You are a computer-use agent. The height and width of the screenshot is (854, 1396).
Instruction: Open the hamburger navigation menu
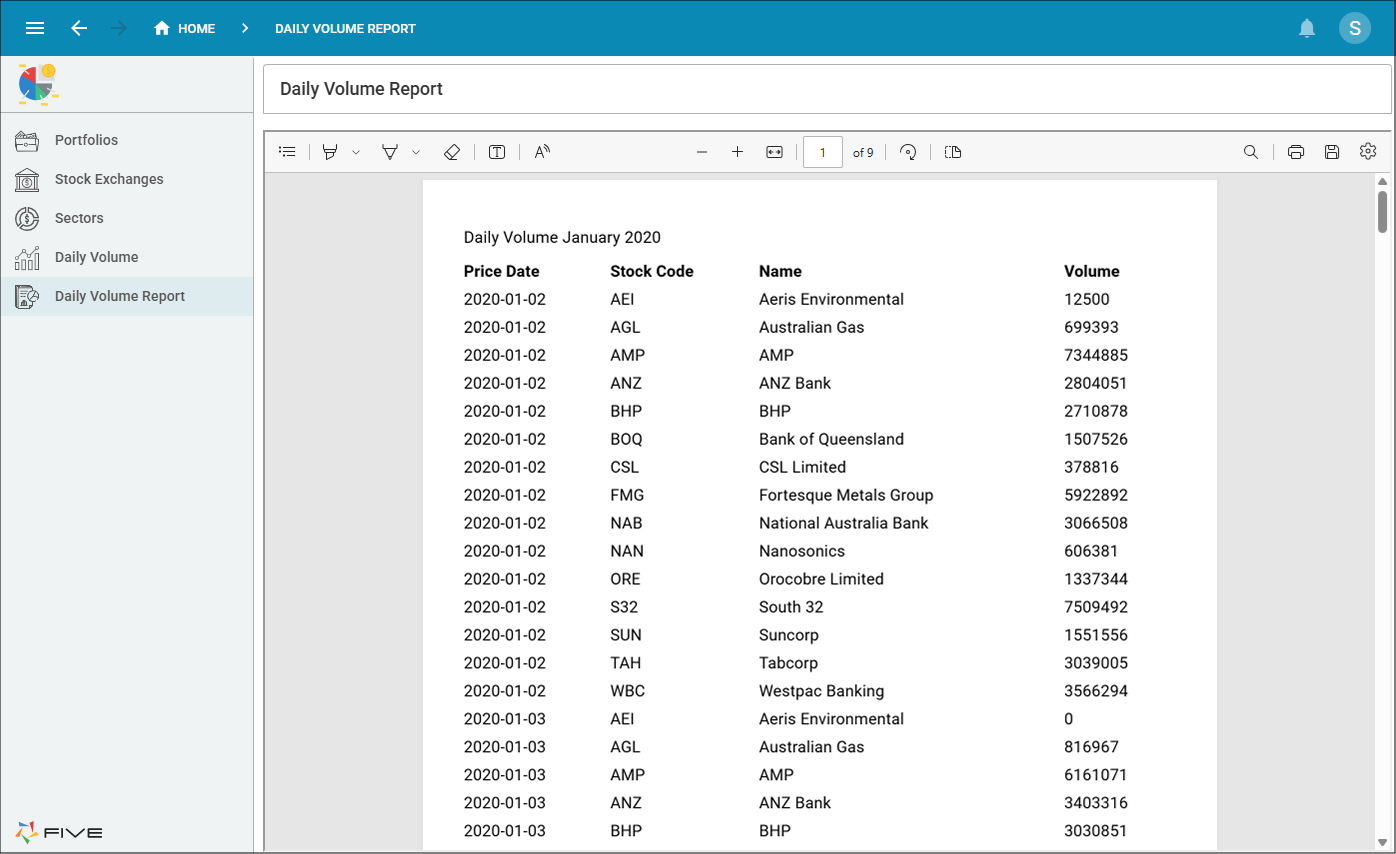pyautogui.click(x=35, y=28)
